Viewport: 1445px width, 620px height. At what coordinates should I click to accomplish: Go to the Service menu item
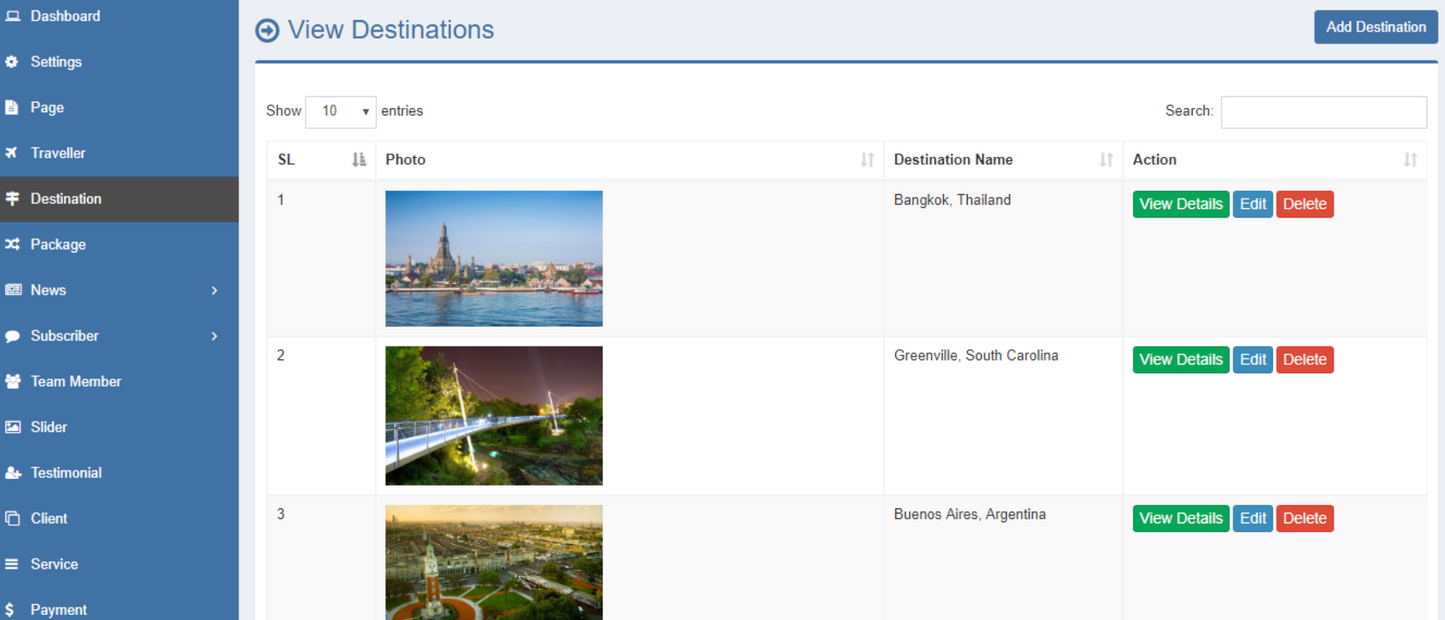tap(54, 564)
